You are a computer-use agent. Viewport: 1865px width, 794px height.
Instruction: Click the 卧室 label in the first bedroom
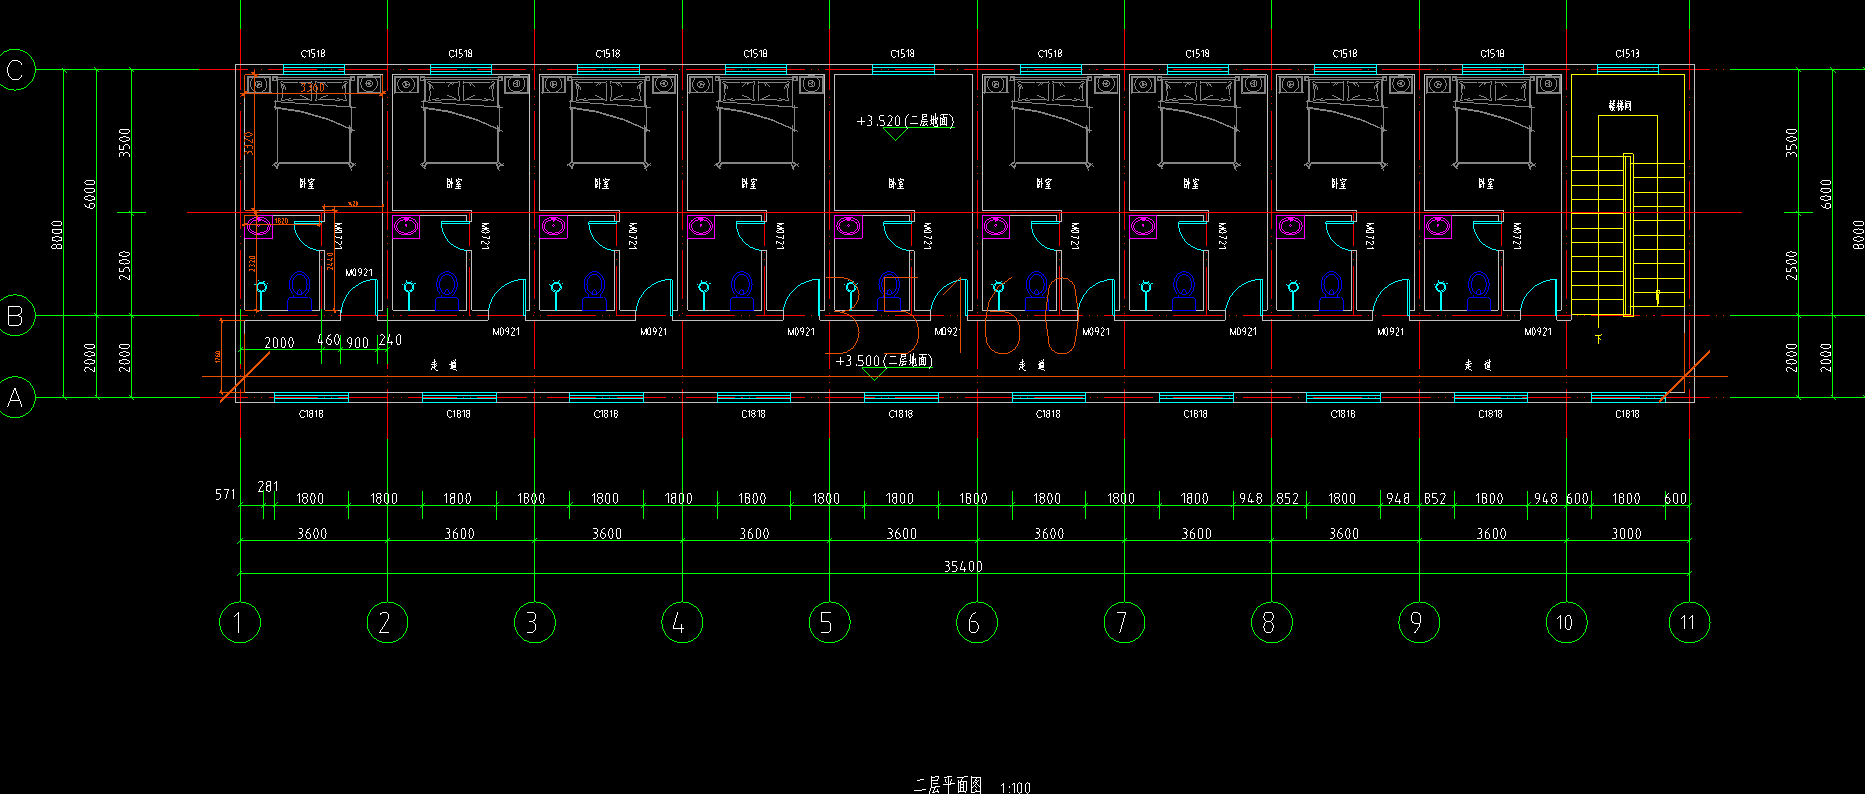307,183
